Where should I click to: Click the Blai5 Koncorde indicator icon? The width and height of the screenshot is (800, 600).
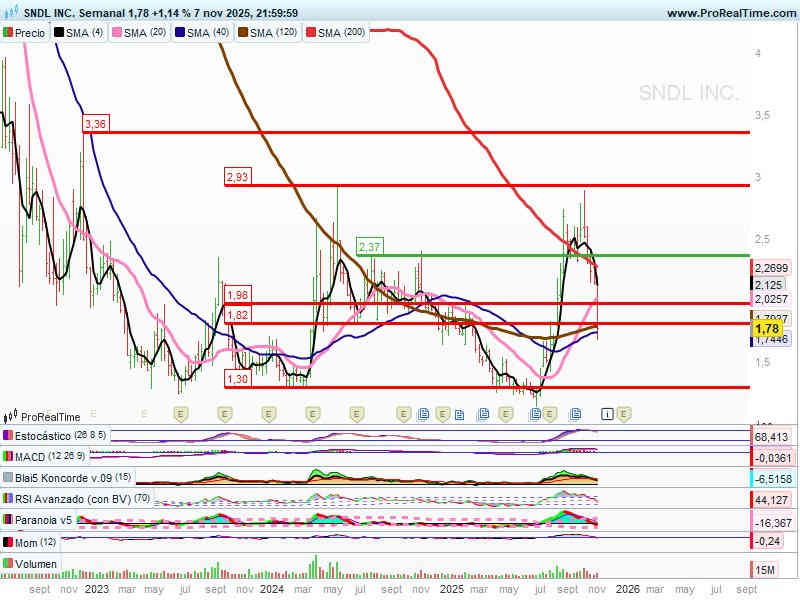(9, 478)
